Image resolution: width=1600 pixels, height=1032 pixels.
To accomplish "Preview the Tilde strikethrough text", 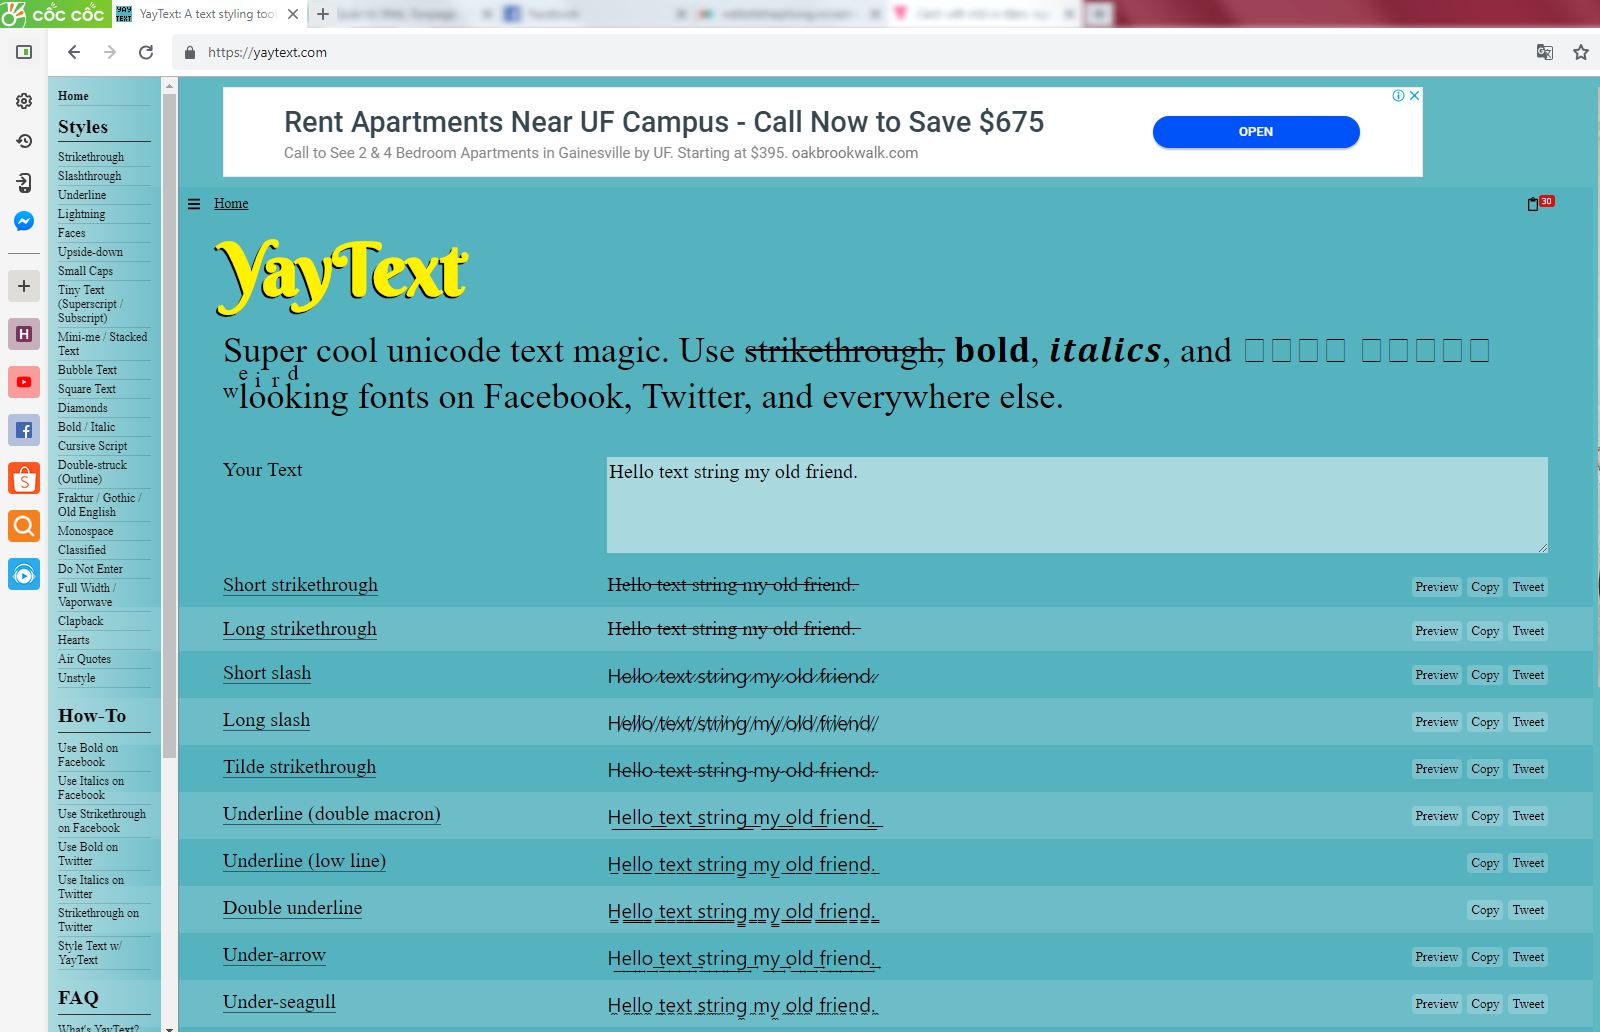I will pos(1437,769).
